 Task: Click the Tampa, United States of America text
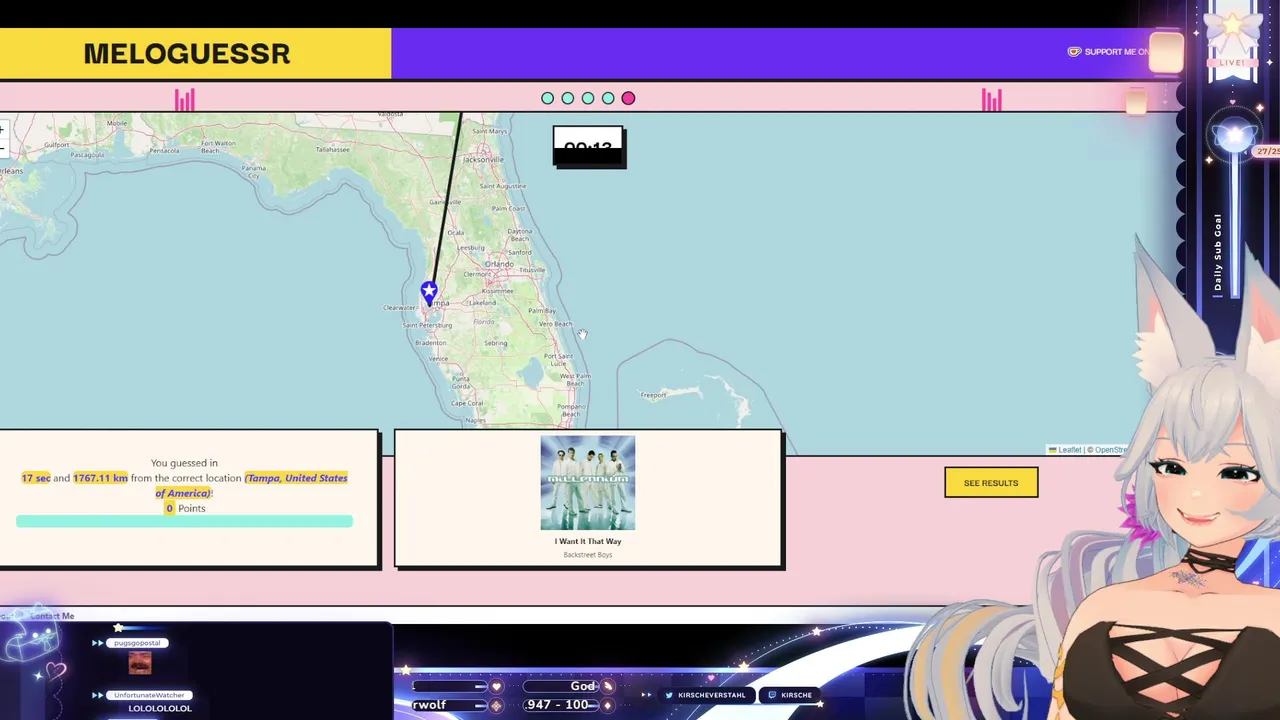click(251, 485)
